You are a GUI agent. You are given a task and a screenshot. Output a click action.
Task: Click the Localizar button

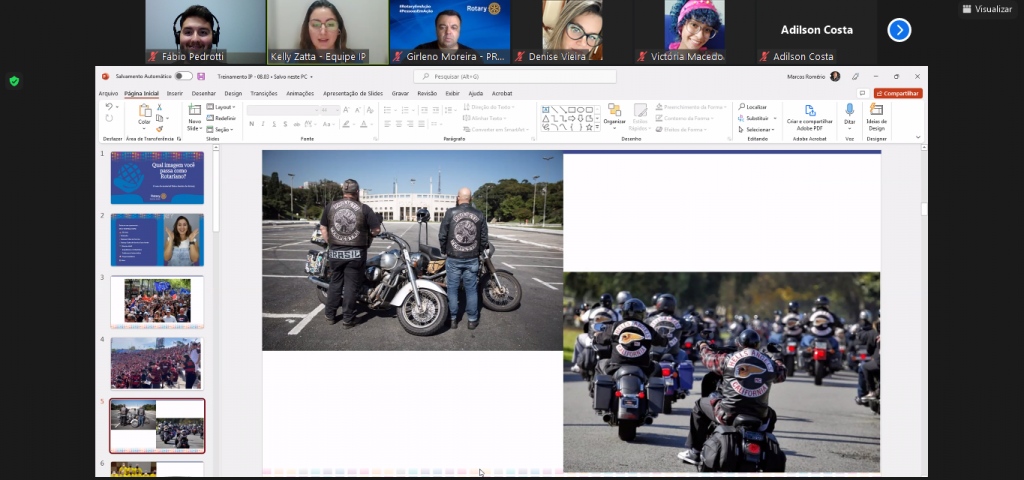coord(754,106)
